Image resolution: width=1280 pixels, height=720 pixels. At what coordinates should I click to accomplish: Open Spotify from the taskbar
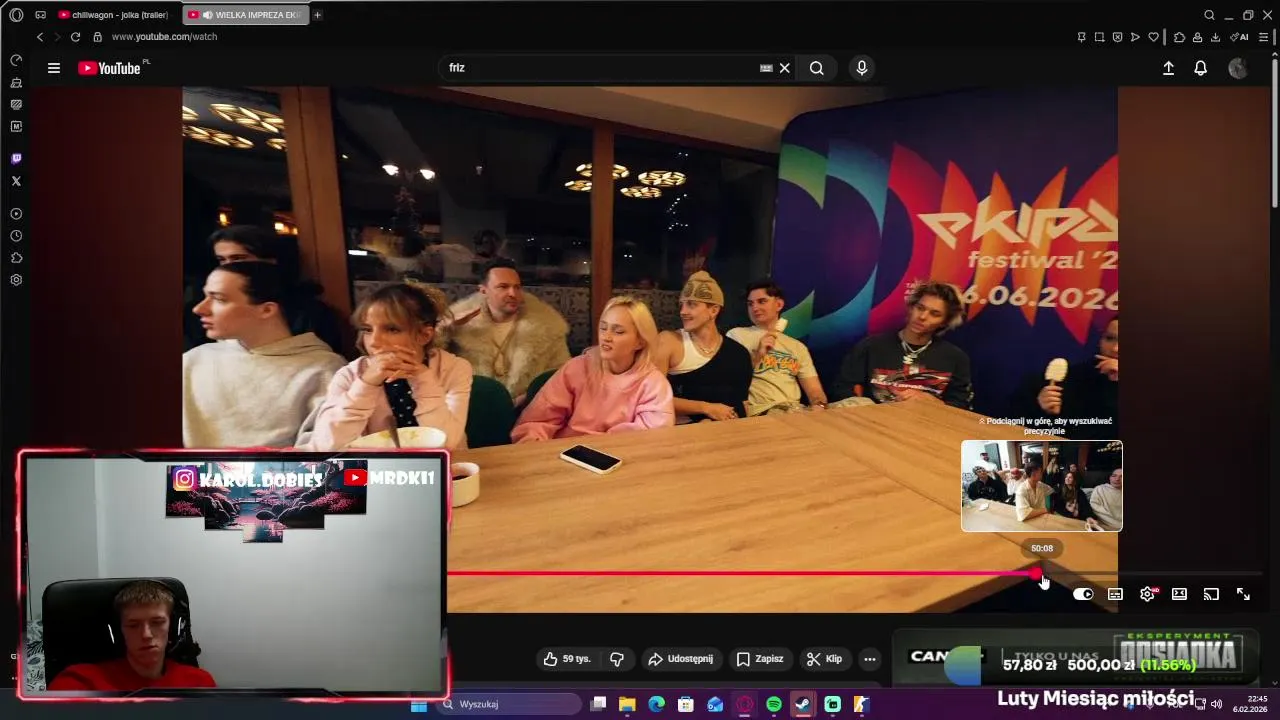click(774, 705)
